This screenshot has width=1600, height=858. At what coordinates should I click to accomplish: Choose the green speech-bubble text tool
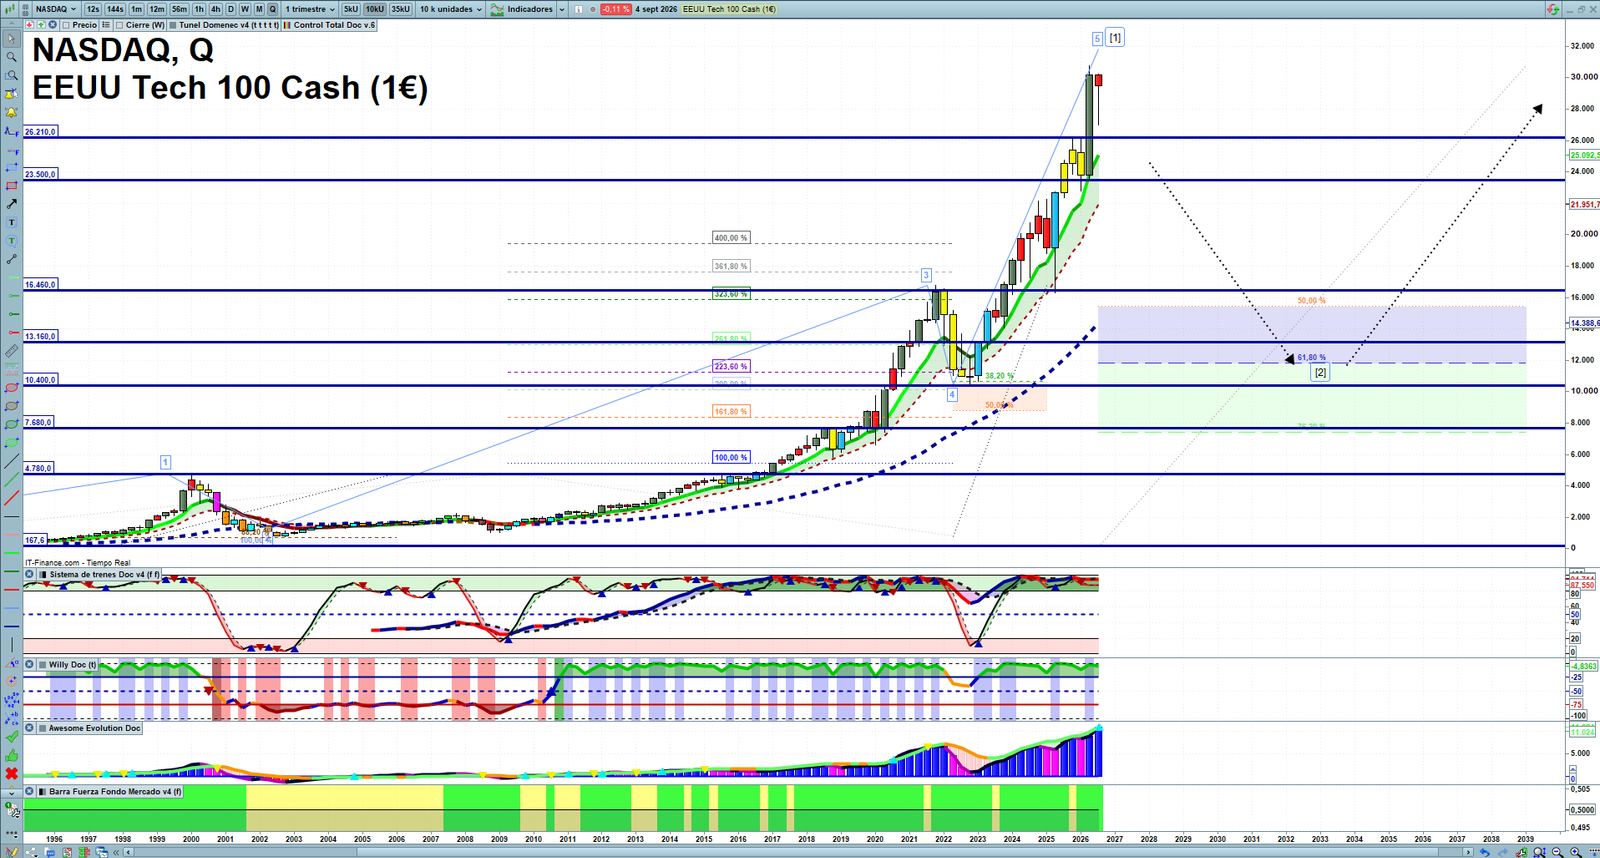coord(11,241)
